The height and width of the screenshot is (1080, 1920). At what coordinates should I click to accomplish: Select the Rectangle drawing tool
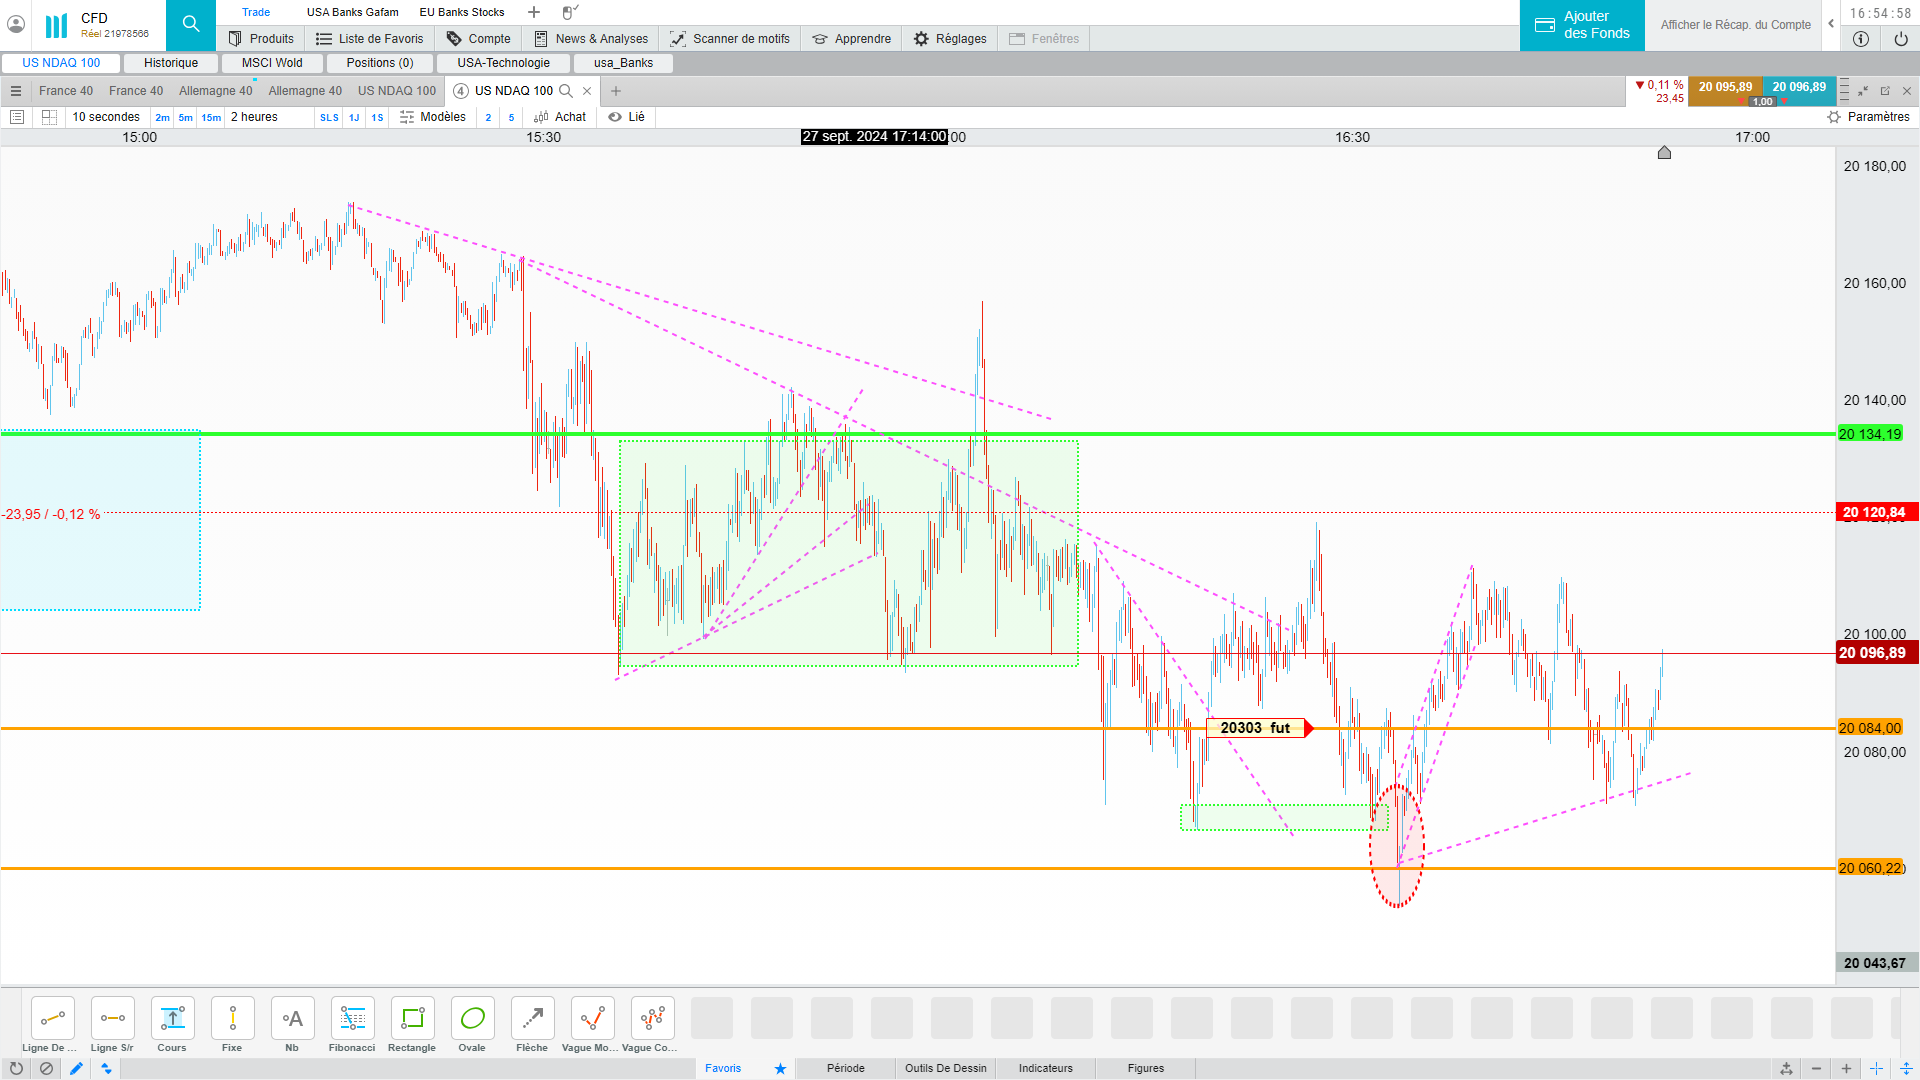pos(412,1019)
